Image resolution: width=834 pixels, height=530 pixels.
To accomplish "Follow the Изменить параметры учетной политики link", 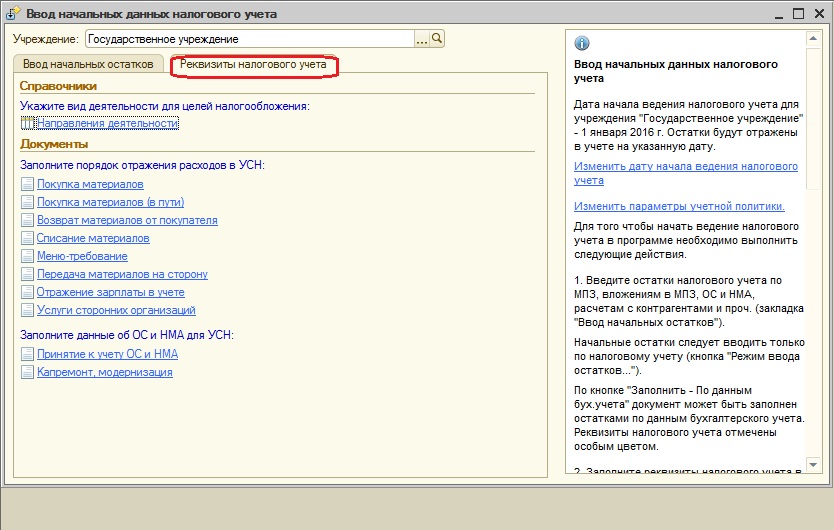I will pyautogui.click(x=679, y=206).
